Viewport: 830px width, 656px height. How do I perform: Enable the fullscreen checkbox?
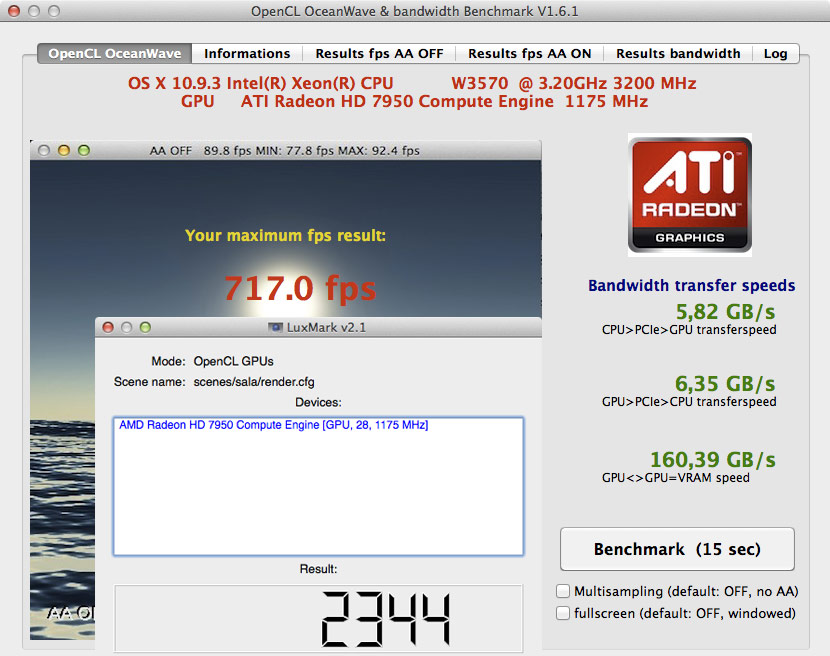tap(563, 613)
